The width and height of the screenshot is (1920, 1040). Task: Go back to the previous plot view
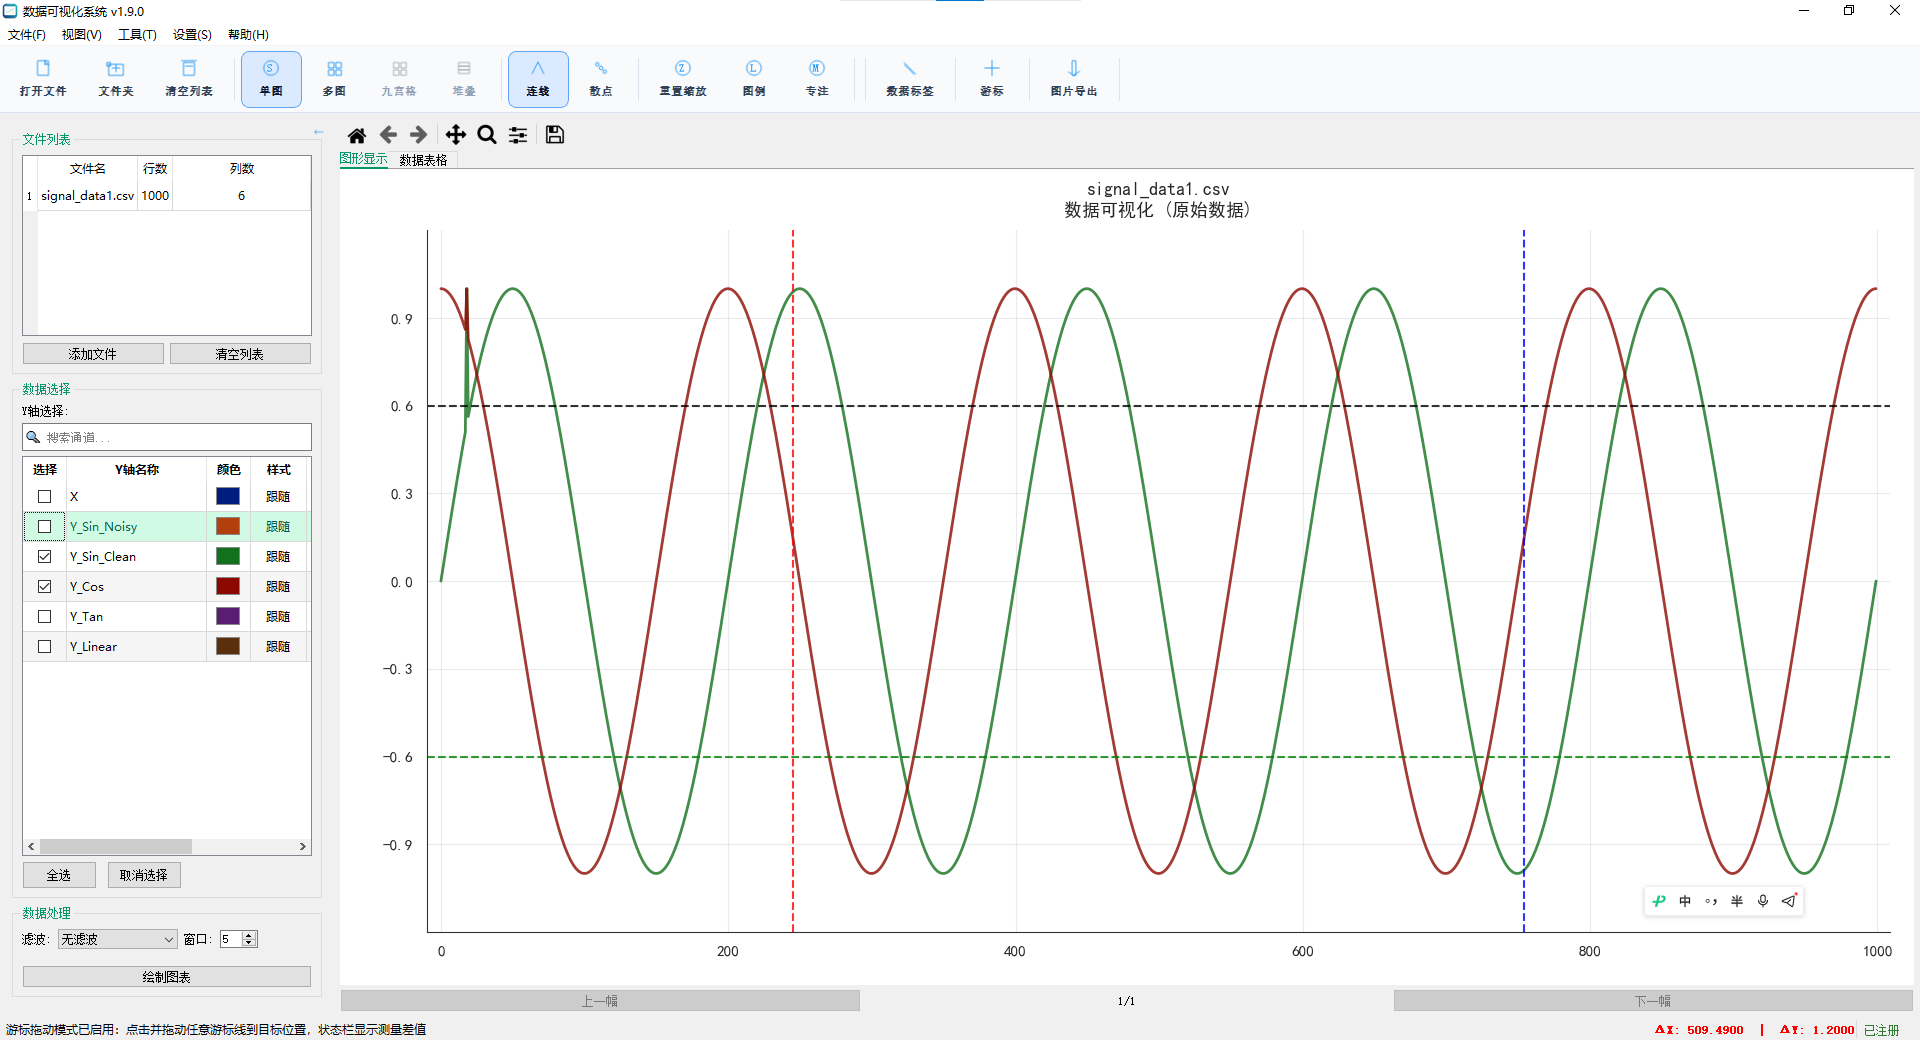tap(388, 135)
